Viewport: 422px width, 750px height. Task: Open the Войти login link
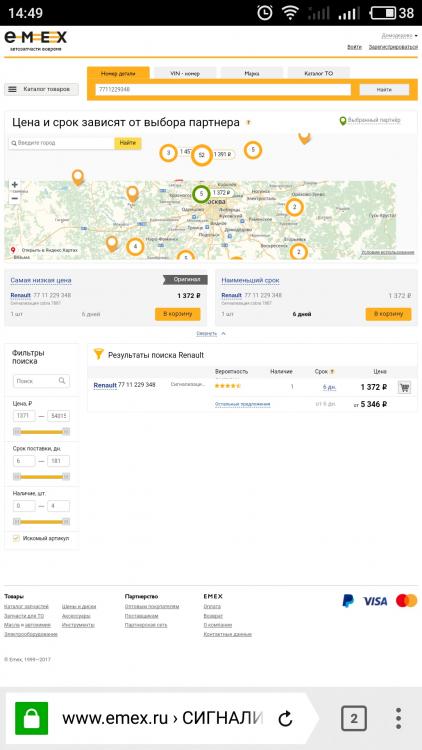[x=355, y=47]
